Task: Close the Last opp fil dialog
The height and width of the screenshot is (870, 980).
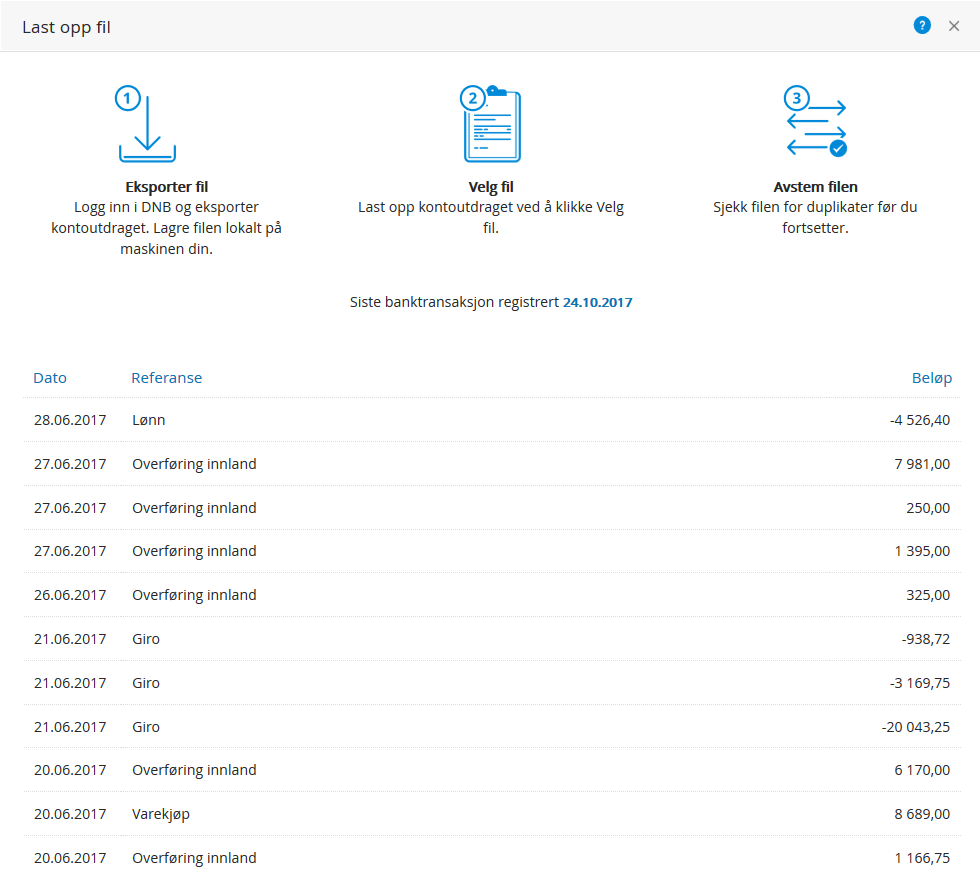Action: coord(954,26)
